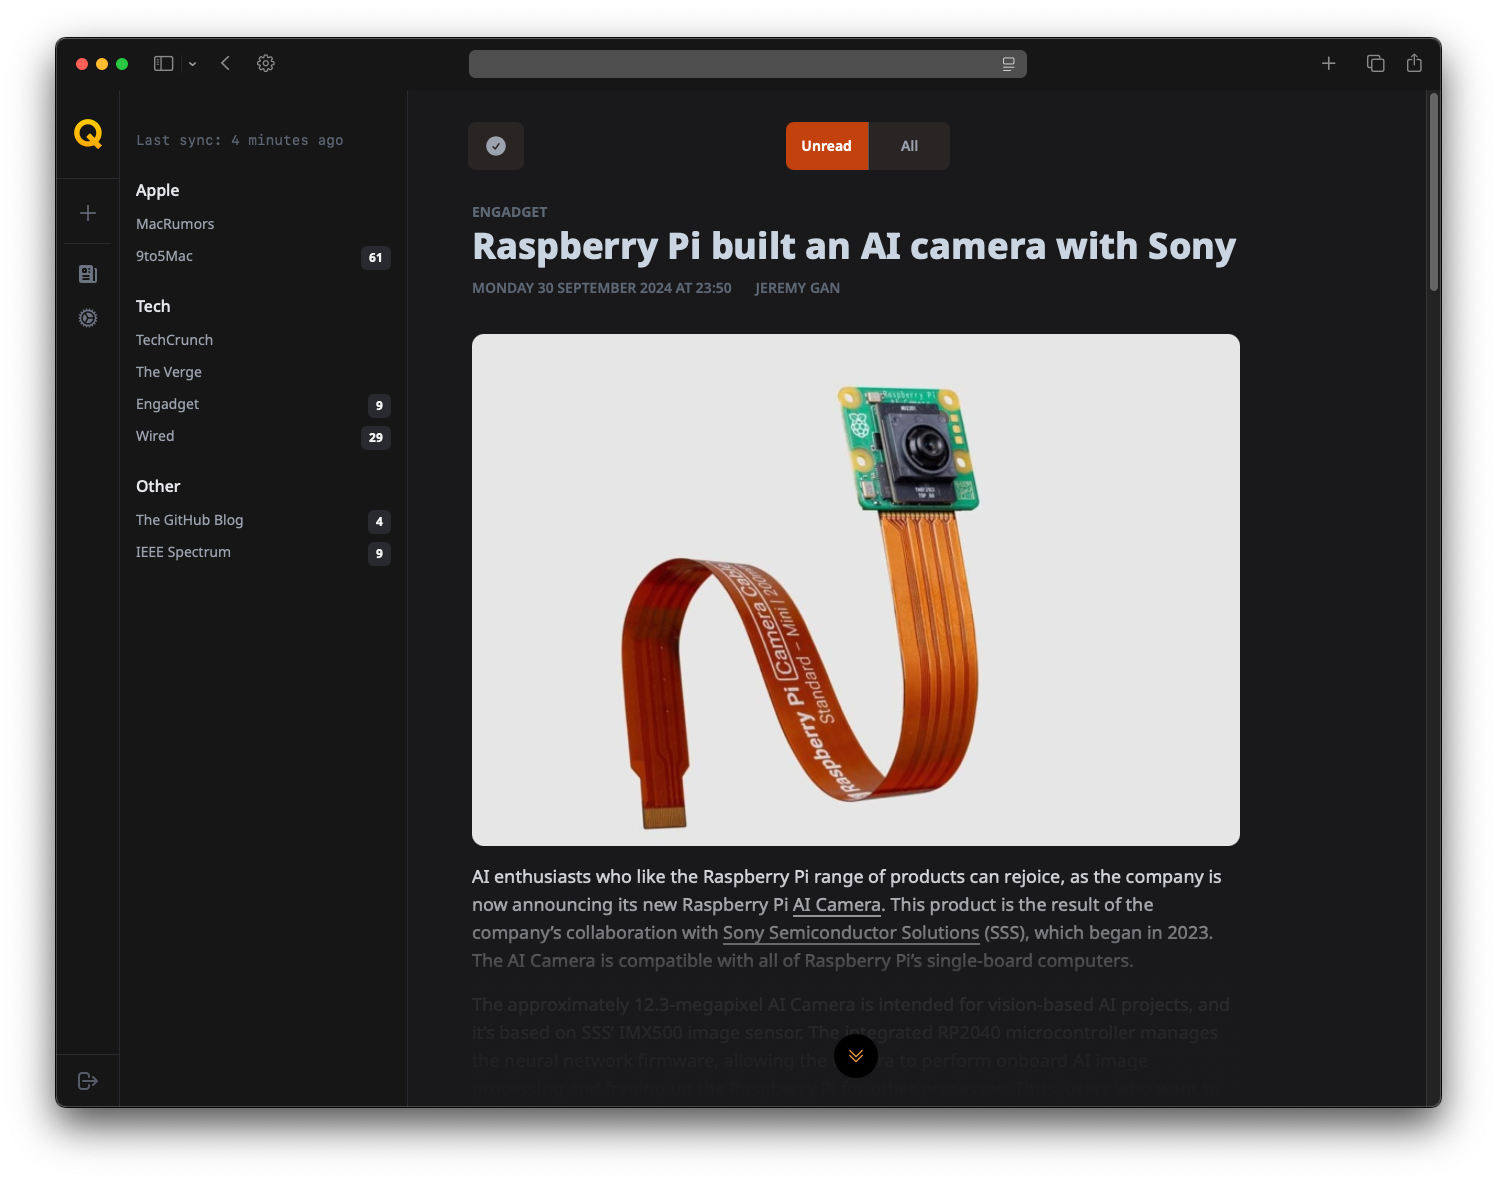Click the page vertical scrollbar
Image resolution: width=1497 pixels, height=1181 pixels.
pyautogui.click(x=1434, y=192)
